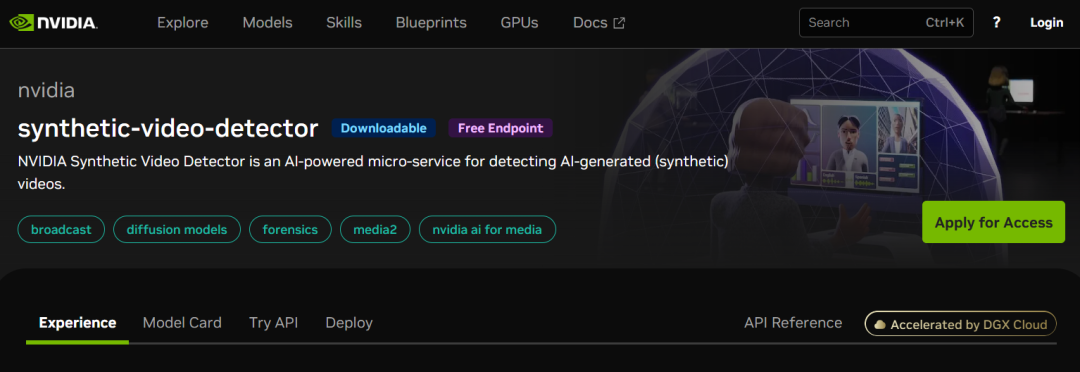Select the broadcast tag
Viewport: 1080px width, 372px height.
(x=61, y=229)
